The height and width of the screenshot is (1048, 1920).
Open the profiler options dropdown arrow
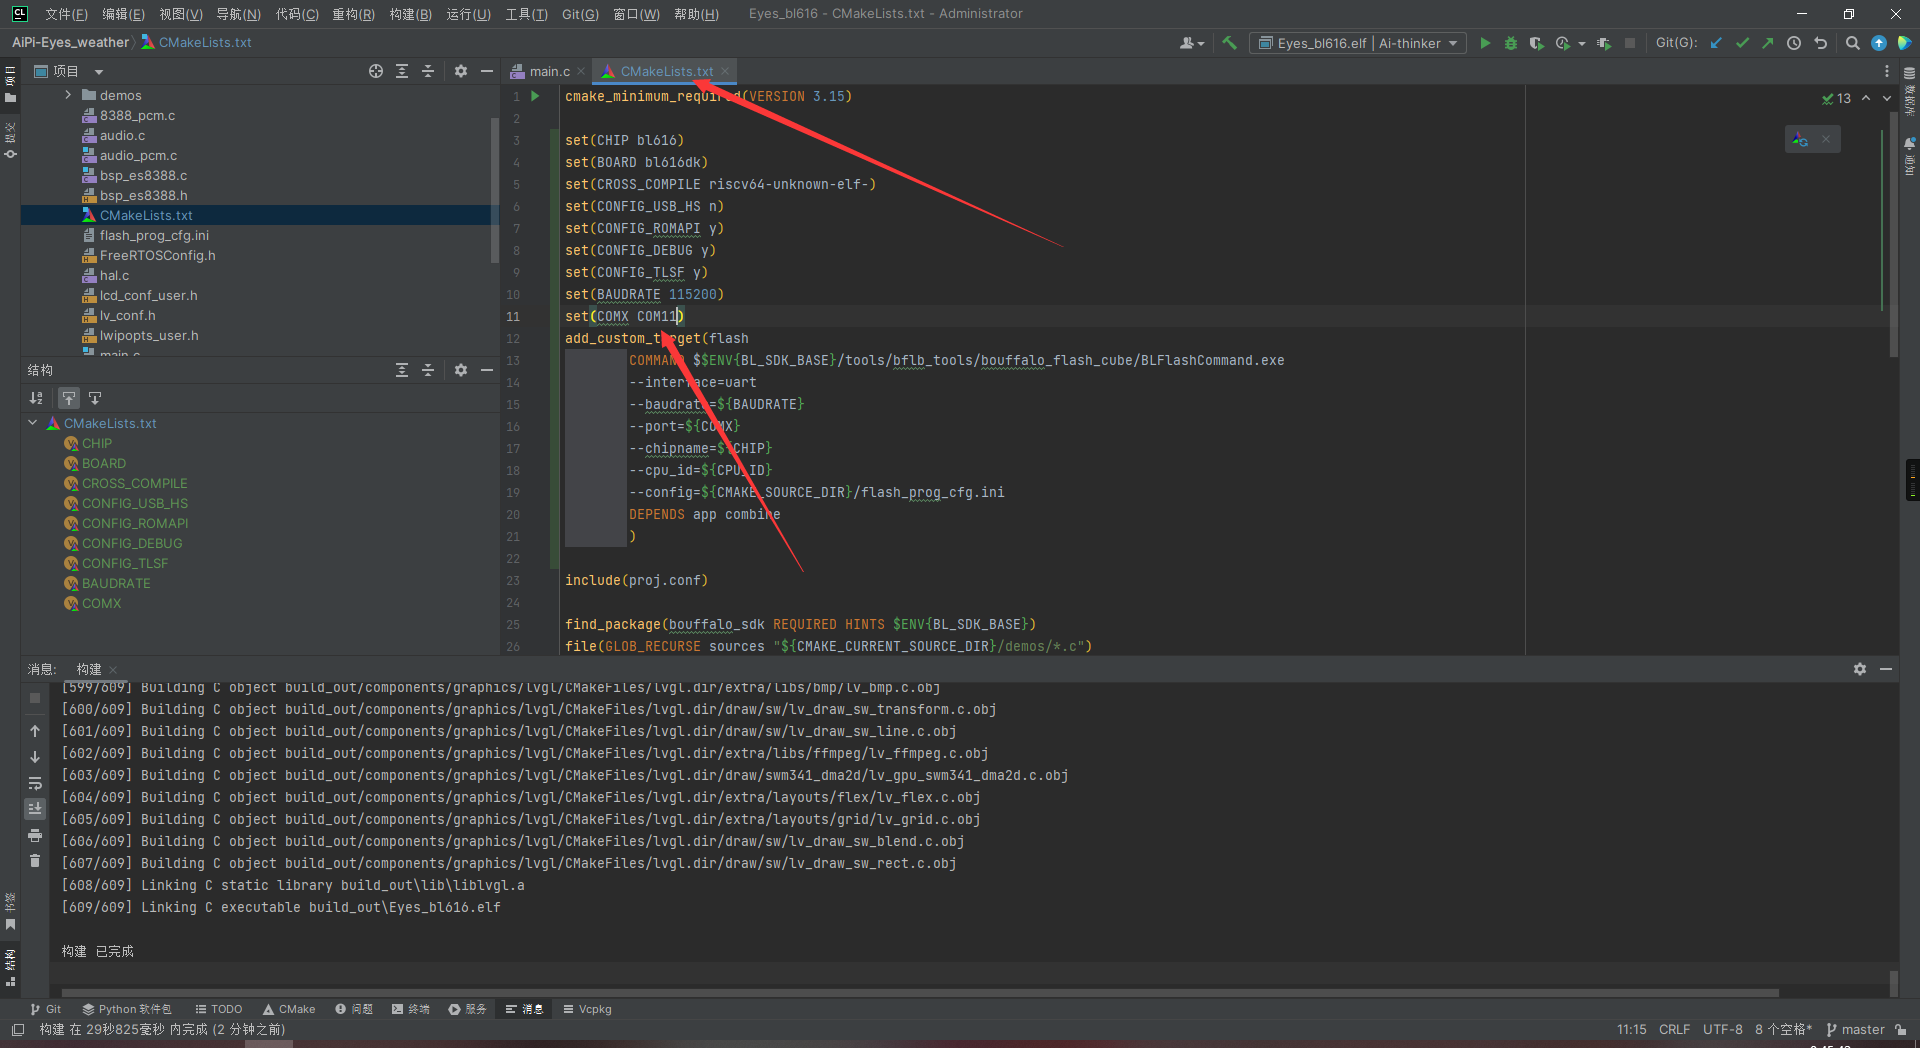tap(1582, 43)
